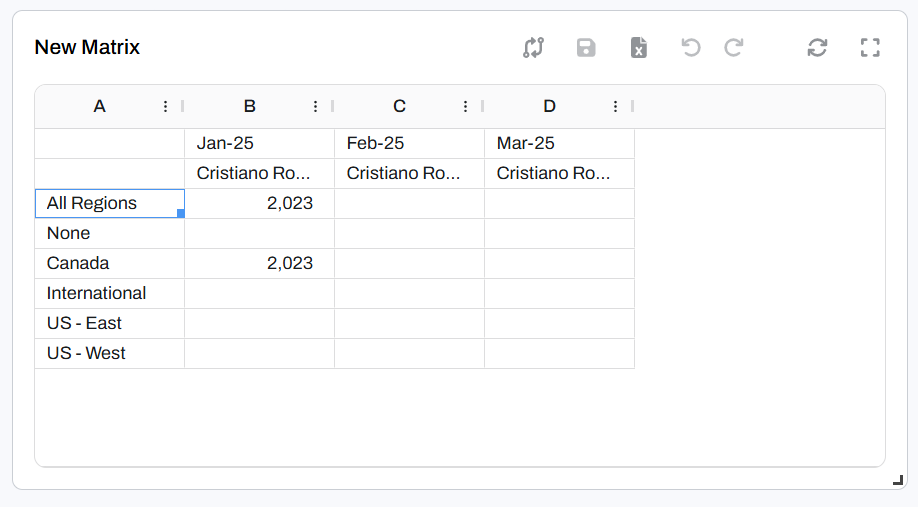Open column C options menu
Image resolution: width=918 pixels, height=507 pixels.
466,106
